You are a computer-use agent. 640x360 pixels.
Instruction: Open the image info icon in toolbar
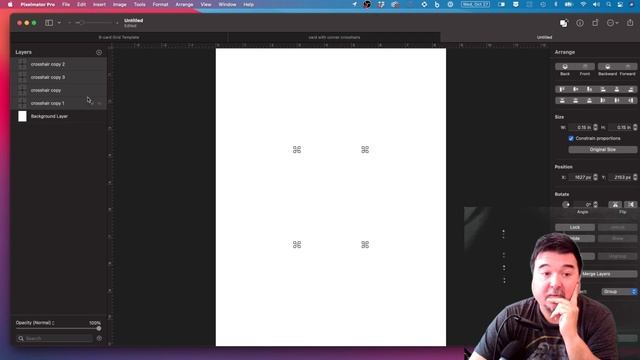[580, 23]
